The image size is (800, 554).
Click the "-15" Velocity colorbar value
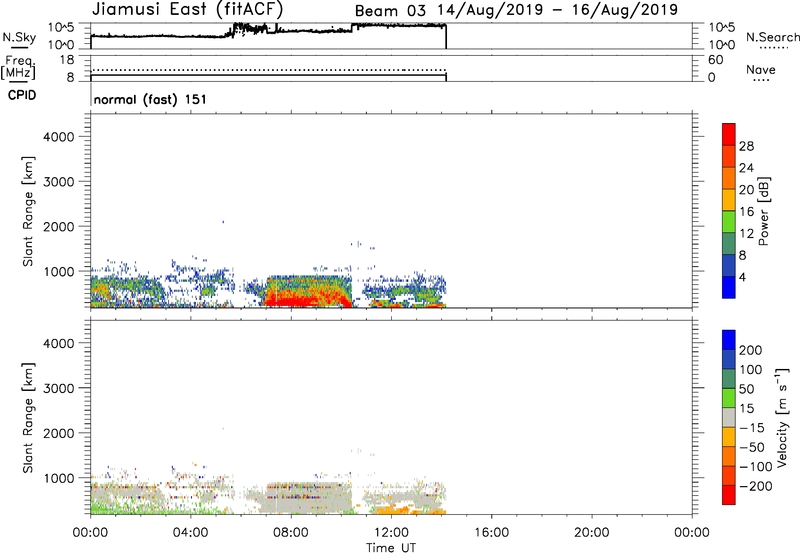[752, 428]
